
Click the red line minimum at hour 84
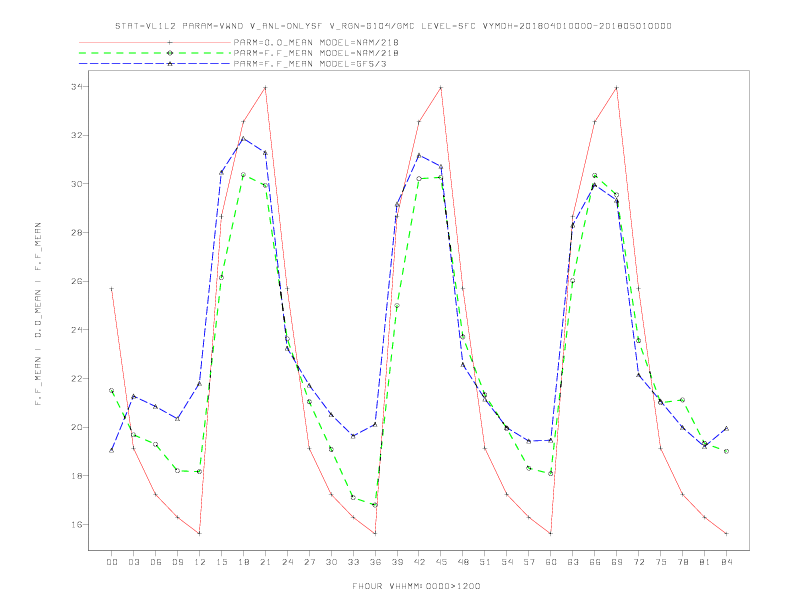[x=726, y=534]
